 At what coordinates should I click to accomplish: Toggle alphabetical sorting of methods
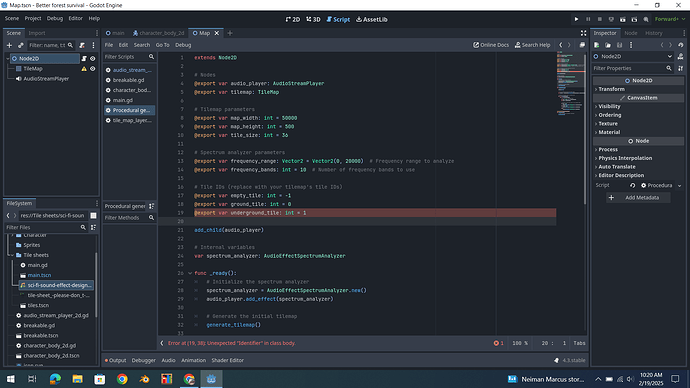click(x=152, y=206)
